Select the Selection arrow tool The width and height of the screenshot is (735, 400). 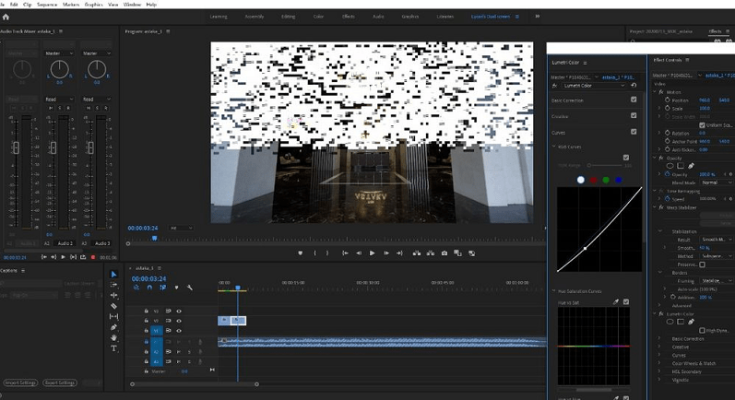point(113,274)
